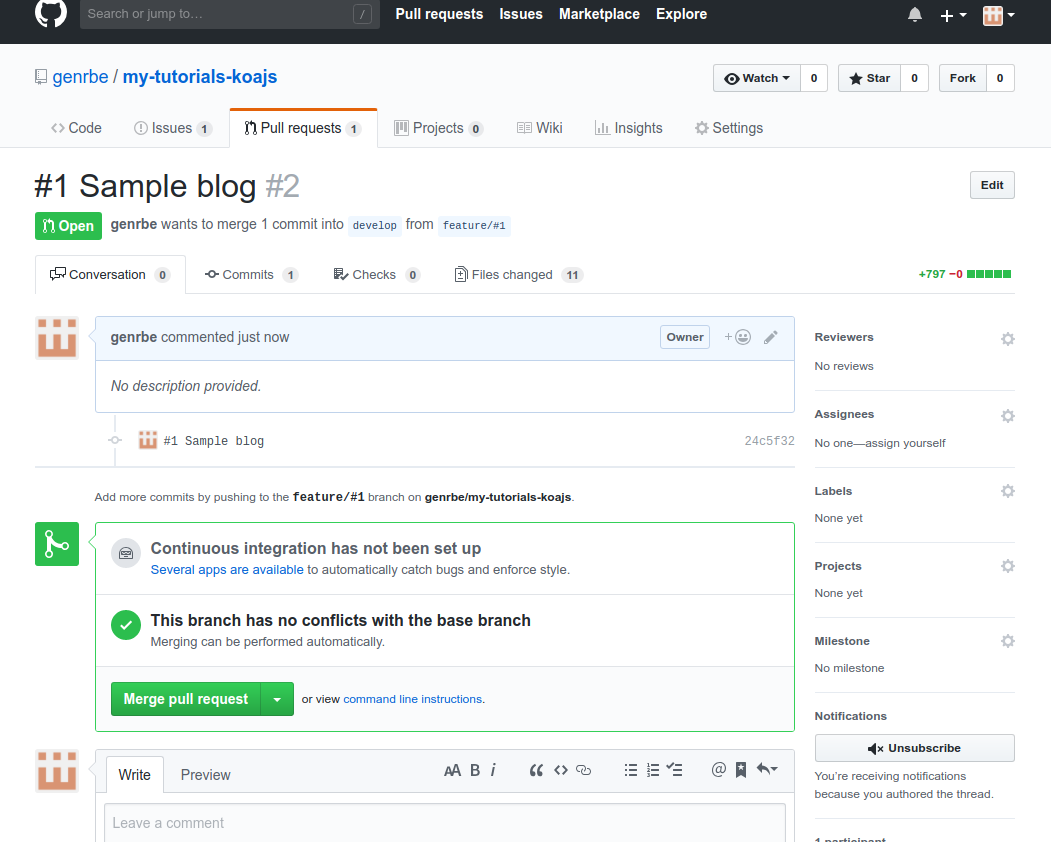Screen dimensions: 1051x842
Task: Select the Write tab of the comment editor
Action: click(135, 775)
